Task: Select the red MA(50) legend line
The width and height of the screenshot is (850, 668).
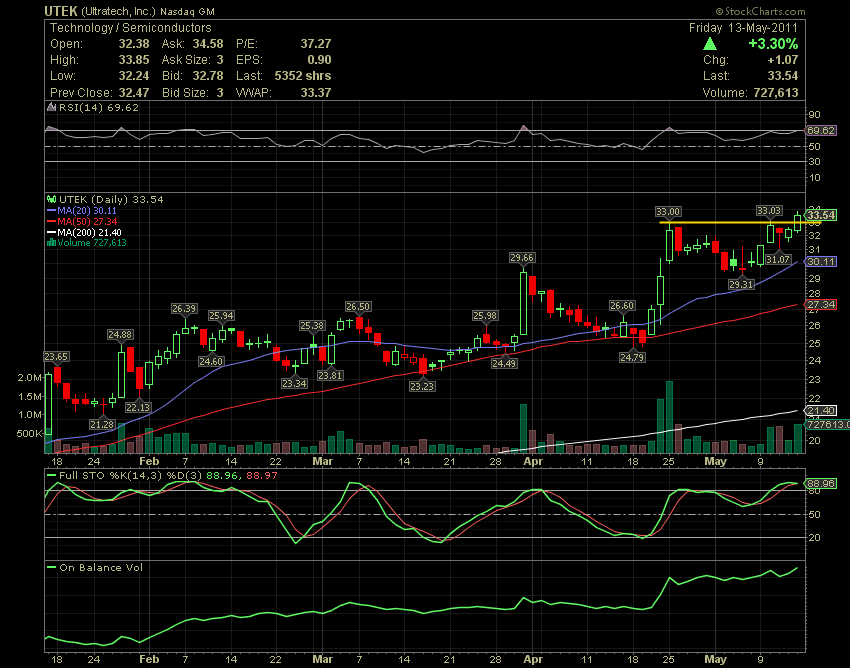Action: point(52,221)
